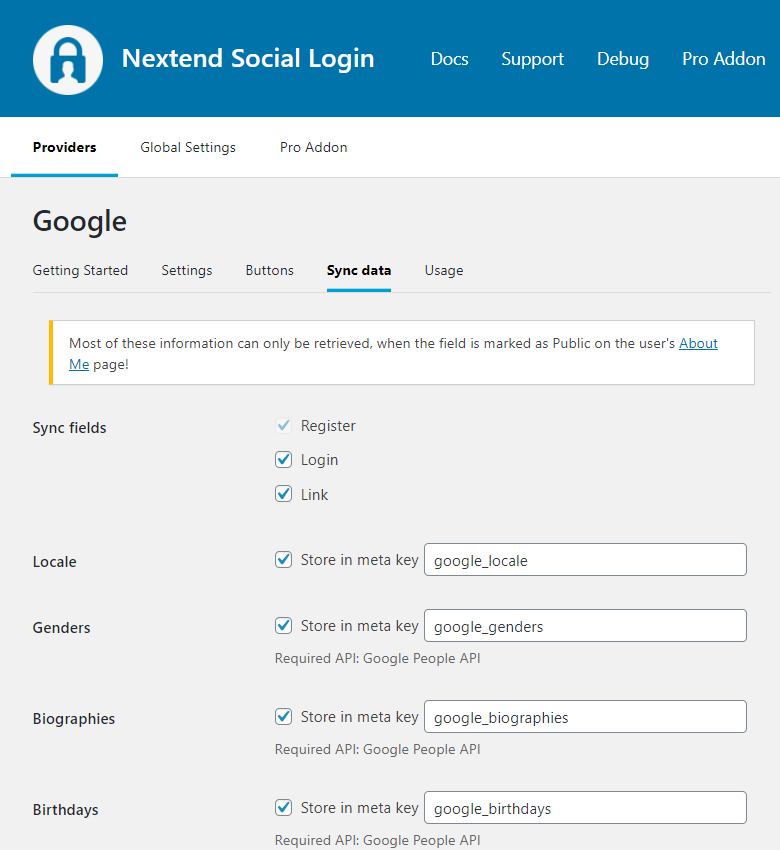Image resolution: width=780 pixels, height=850 pixels.
Task: Disable storing Locale in meta key
Action: pos(284,560)
